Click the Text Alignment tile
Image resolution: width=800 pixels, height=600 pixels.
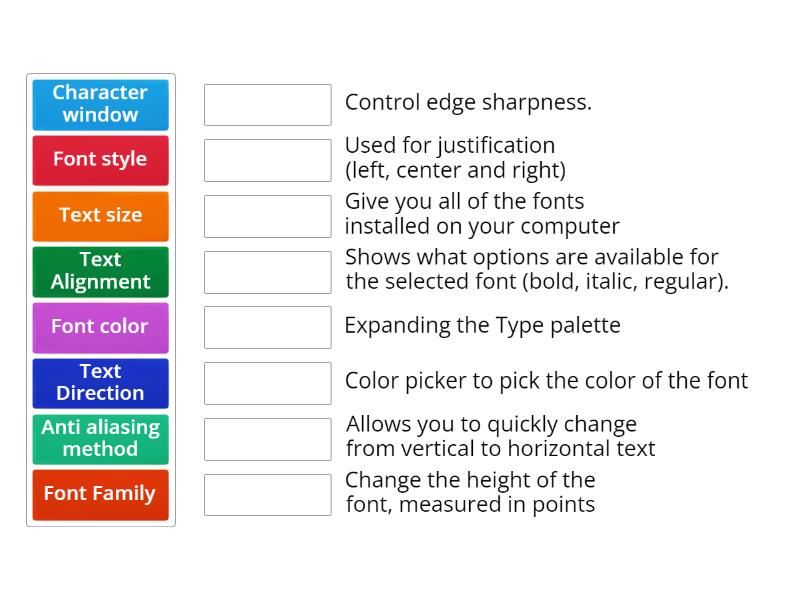pyautogui.click(x=100, y=271)
